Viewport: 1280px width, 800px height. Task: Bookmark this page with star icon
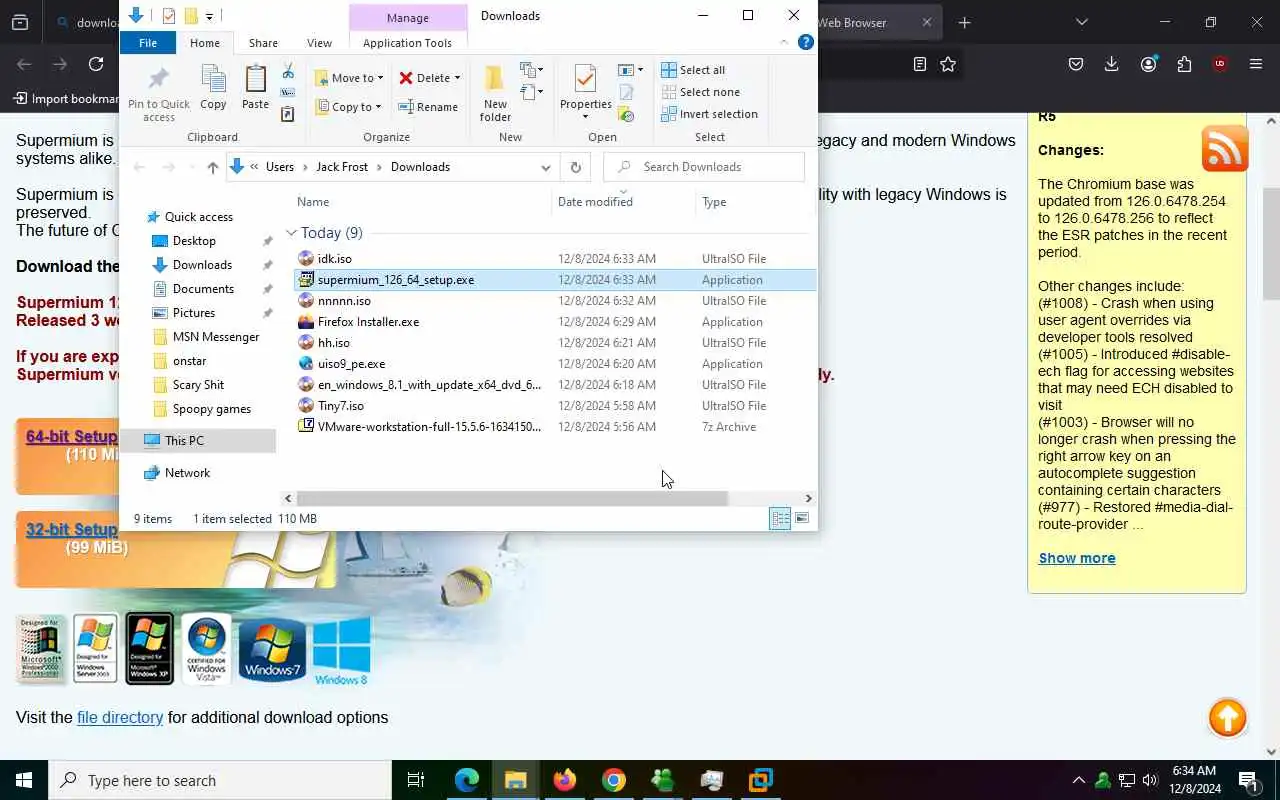(x=948, y=64)
